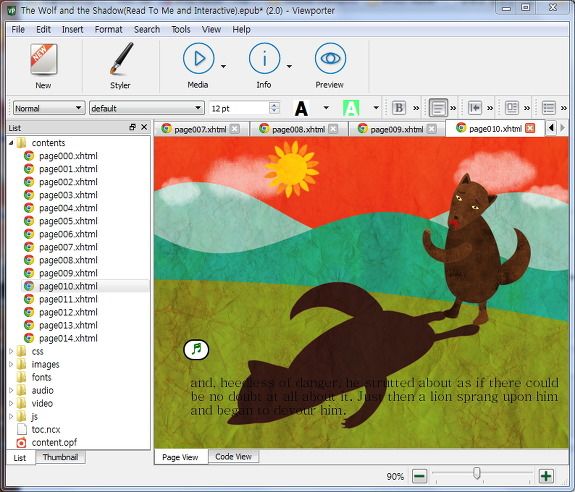Switch to Page View
The width and height of the screenshot is (575, 492).
click(180, 457)
